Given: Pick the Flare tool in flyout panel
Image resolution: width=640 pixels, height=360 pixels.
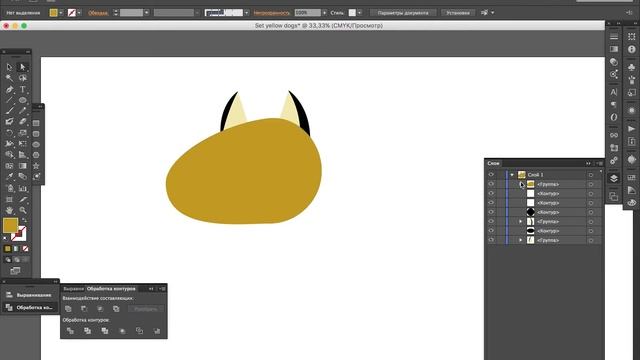Looking at the screenshot, I should click(36, 176).
